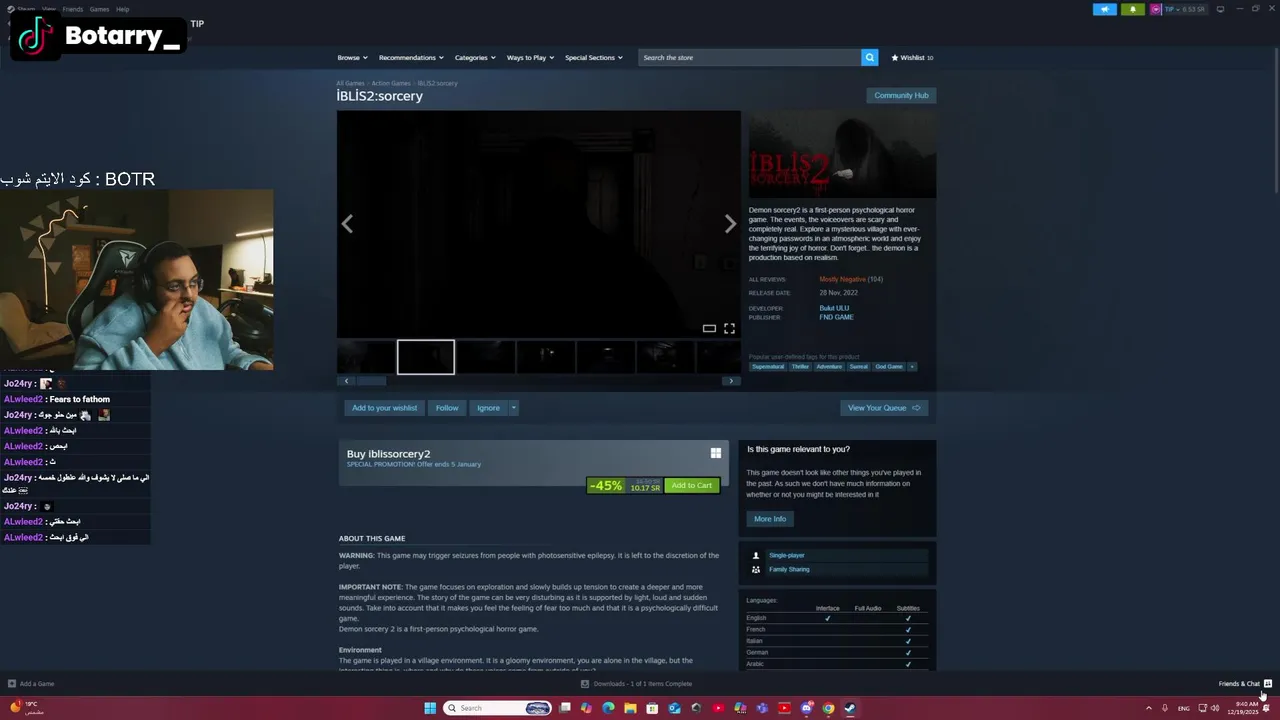Screen dimensions: 1280x720
Task: Open the Steam menu
Action: [25, 9]
